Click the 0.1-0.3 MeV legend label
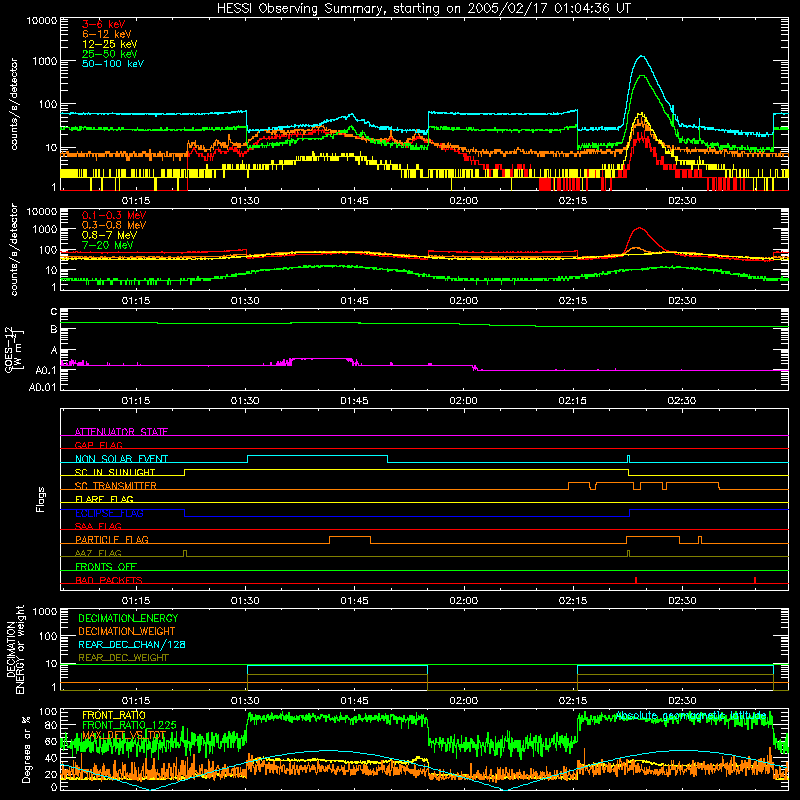Image resolution: width=800 pixels, height=800 pixels. coord(114,215)
